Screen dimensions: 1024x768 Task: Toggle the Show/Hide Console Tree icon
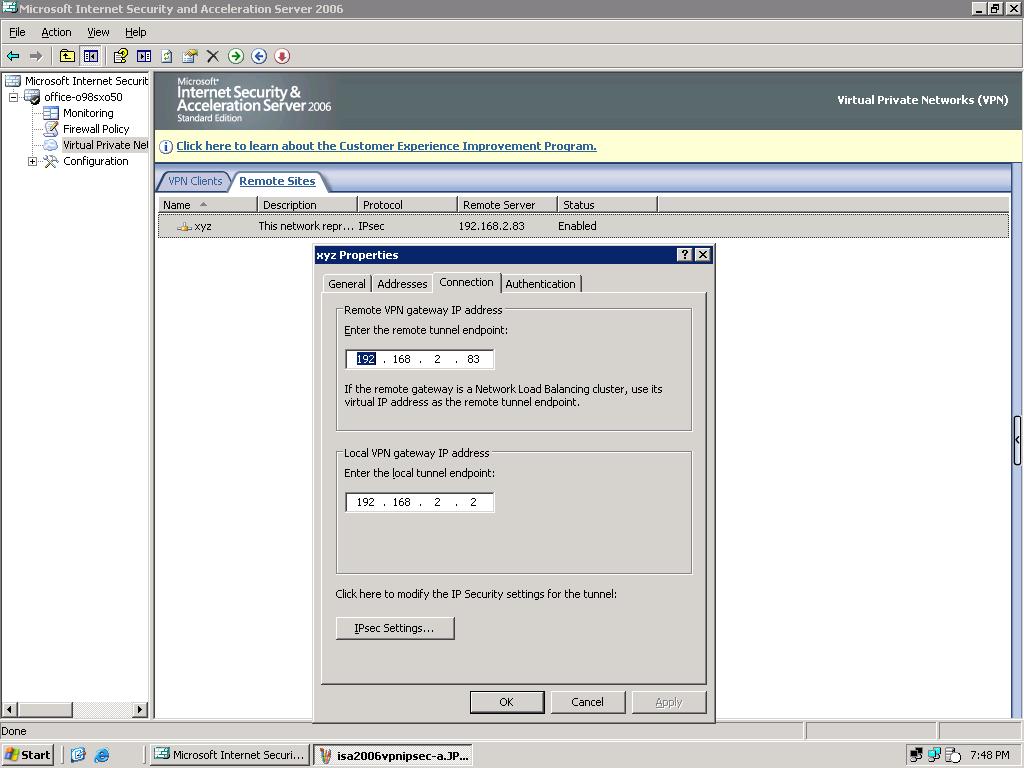pyautogui.click(x=91, y=56)
